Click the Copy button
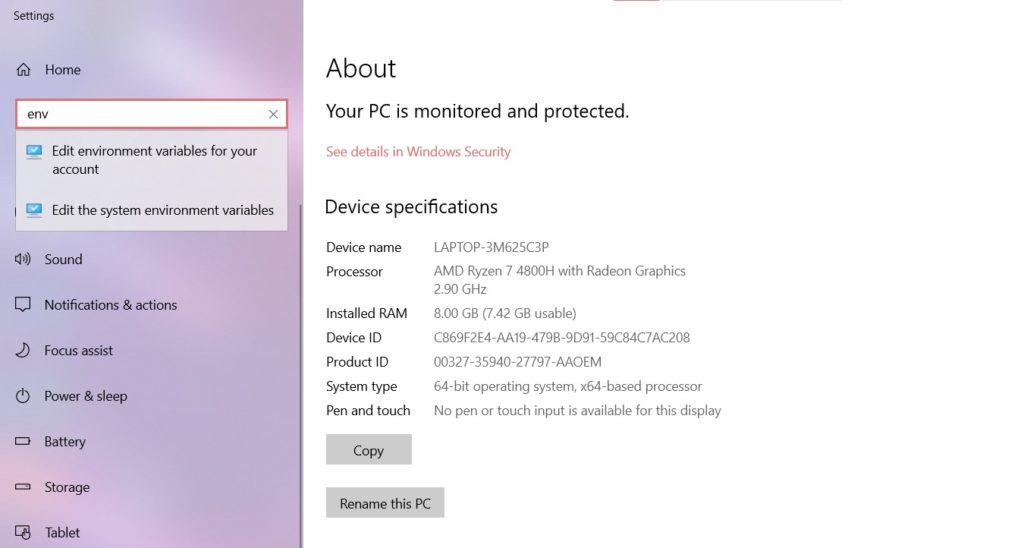The height and width of the screenshot is (548, 1024). pyautogui.click(x=368, y=450)
